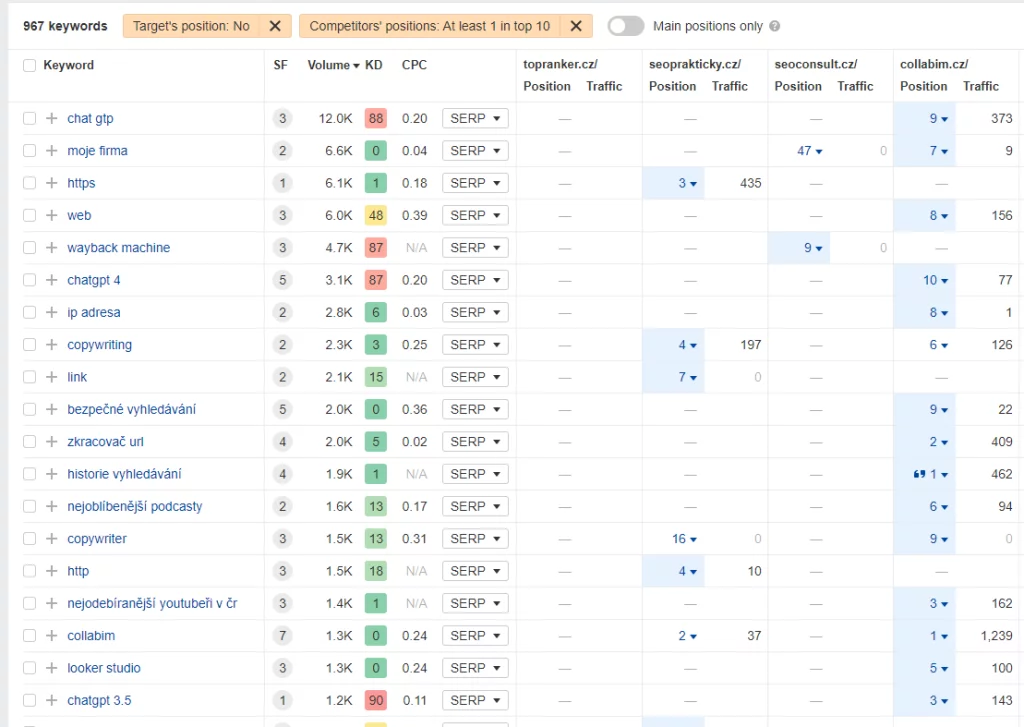
Task: Click plus icon beside 'nejoblíbenější podcasty'
Action: (52, 506)
